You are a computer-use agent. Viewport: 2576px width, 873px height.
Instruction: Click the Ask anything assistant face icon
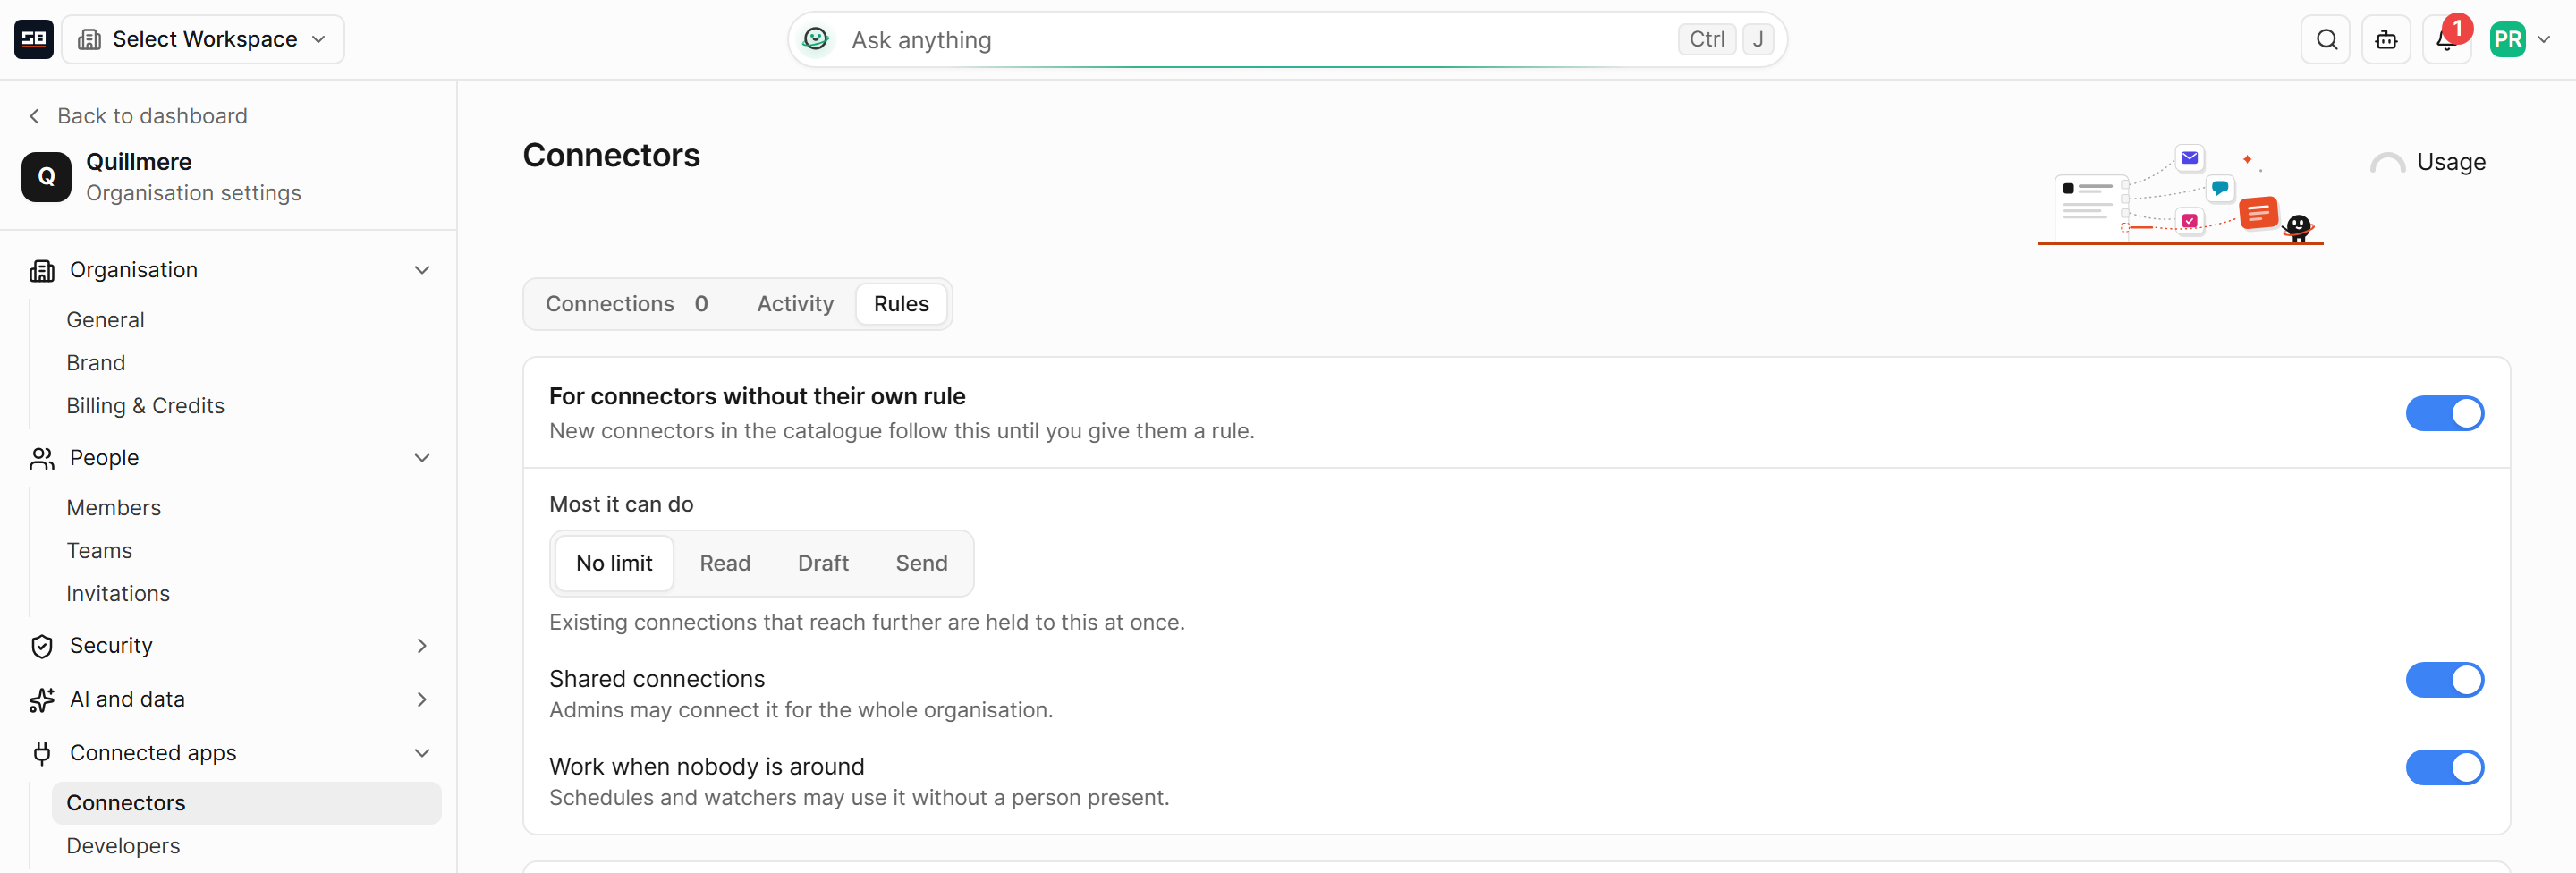point(816,39)
